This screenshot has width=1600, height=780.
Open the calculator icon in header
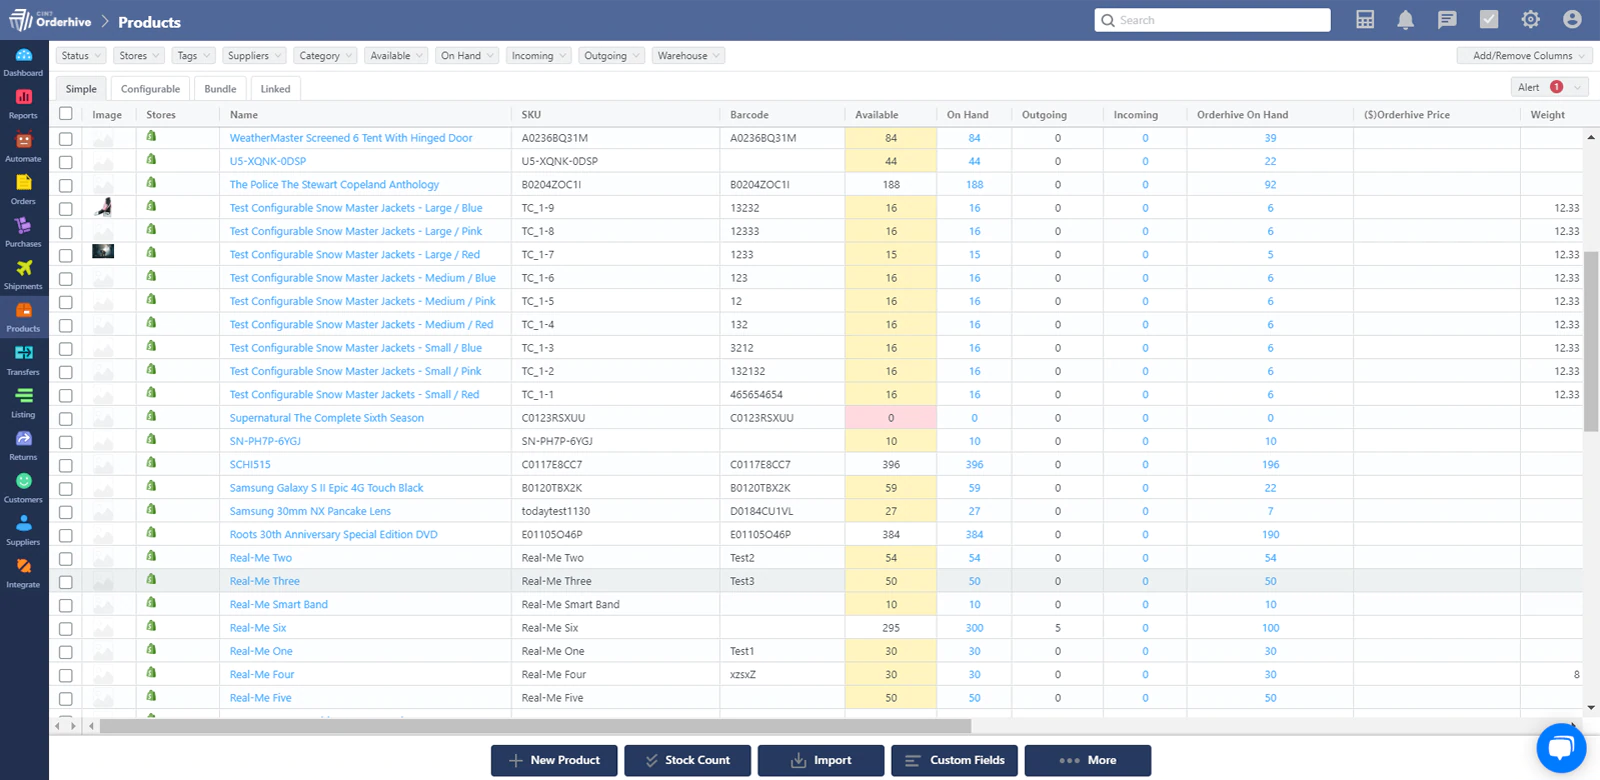click(1365, 20)
